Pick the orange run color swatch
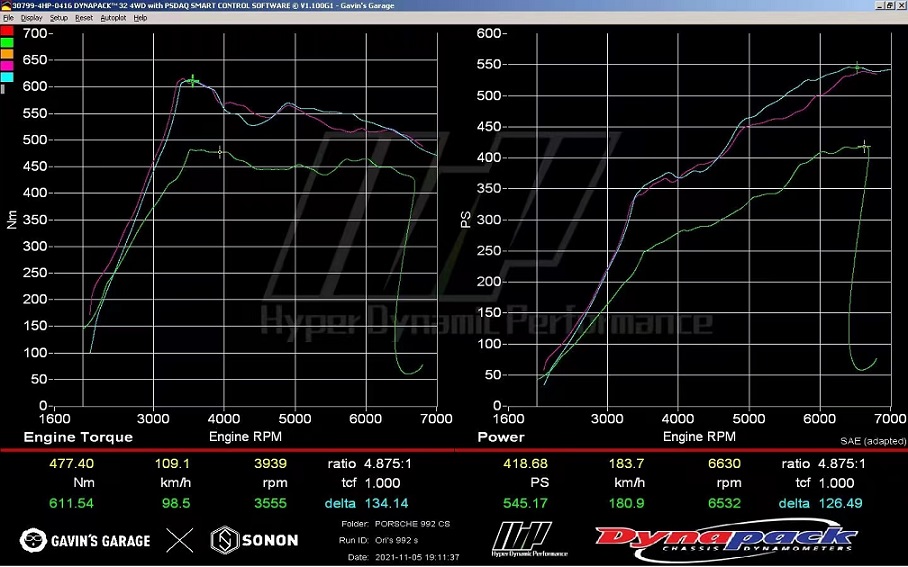This screenshot has height=567, width=908. pyautogui.click(x=7, y=54)
